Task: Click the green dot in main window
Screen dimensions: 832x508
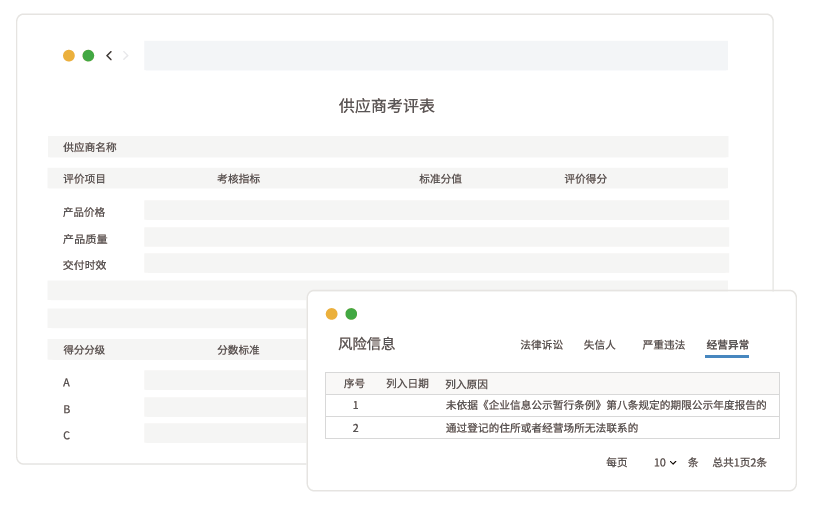Action: click(88, 56)
